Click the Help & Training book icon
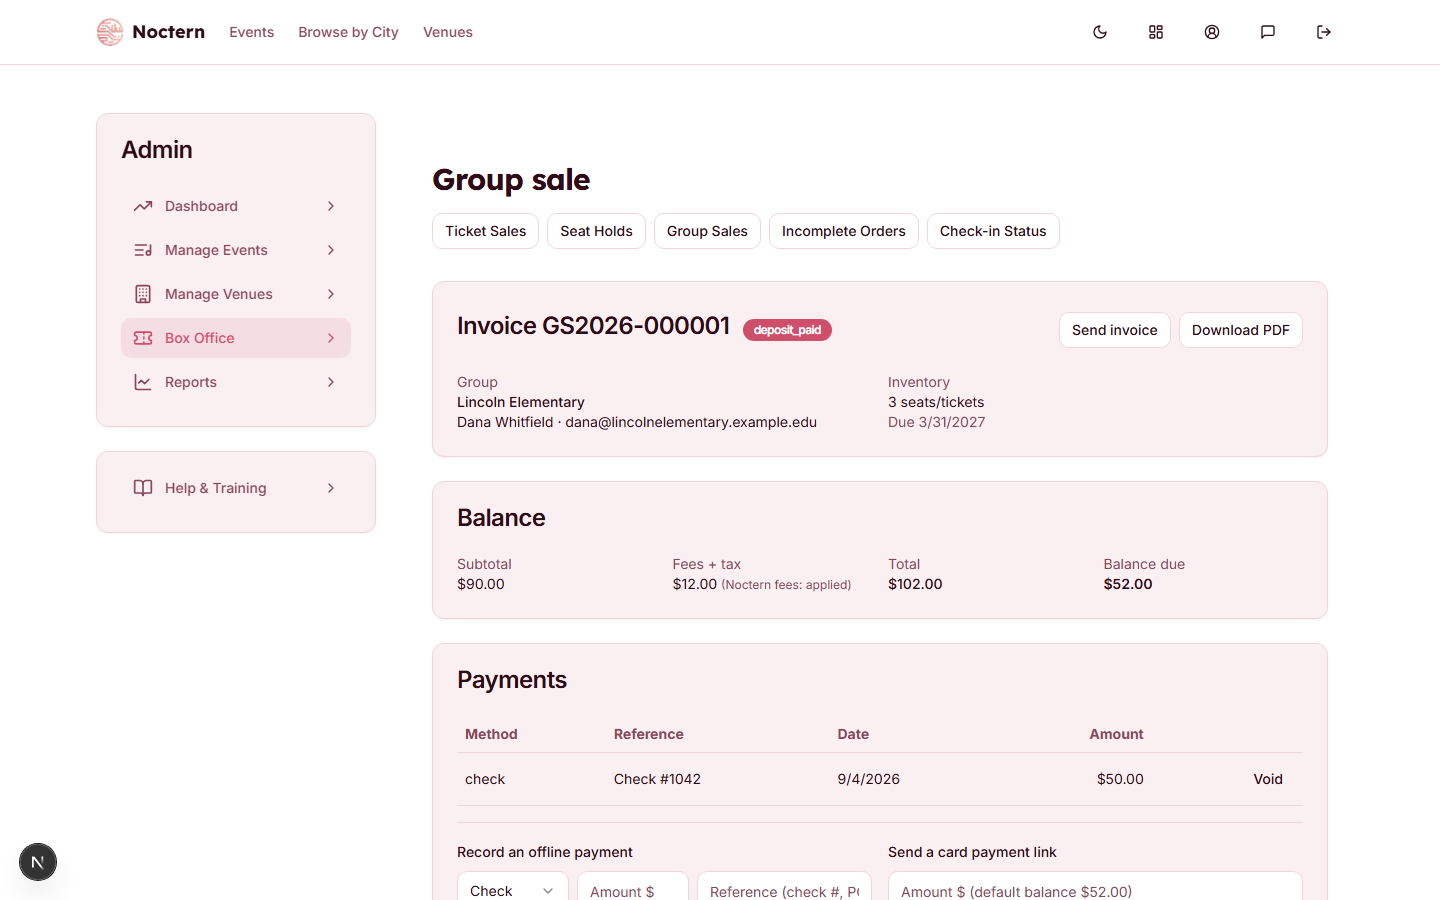The image size is (1440, 900). tap(143, 488)
